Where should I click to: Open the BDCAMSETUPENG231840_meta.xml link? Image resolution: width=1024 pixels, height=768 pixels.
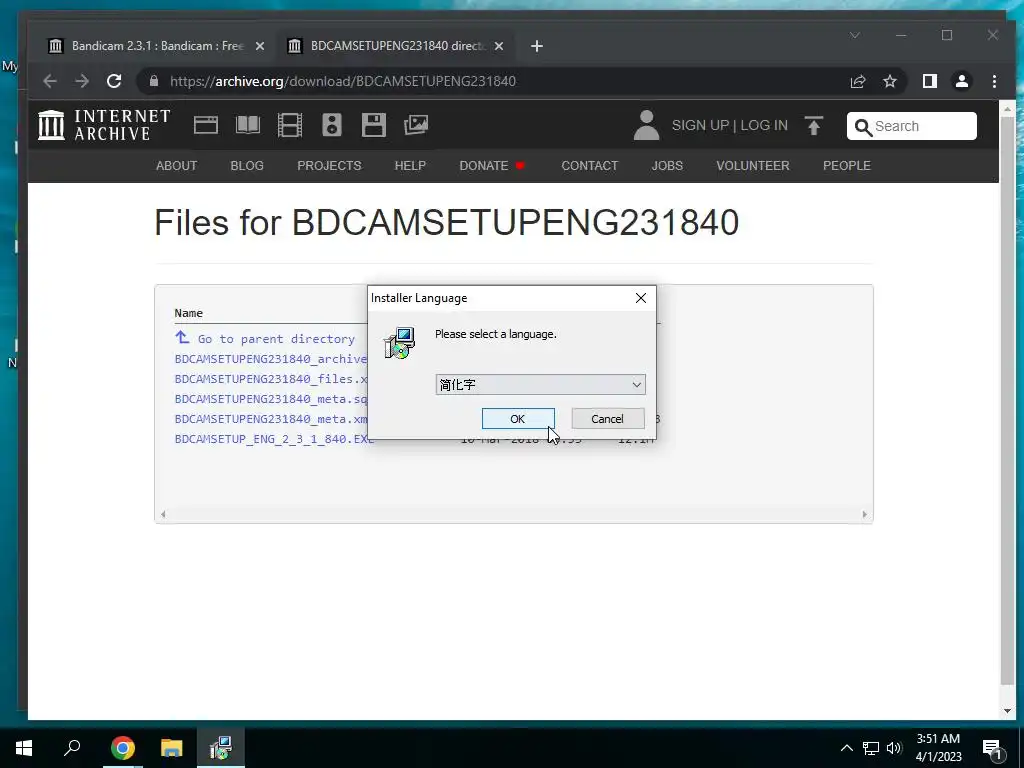[271, 419]
